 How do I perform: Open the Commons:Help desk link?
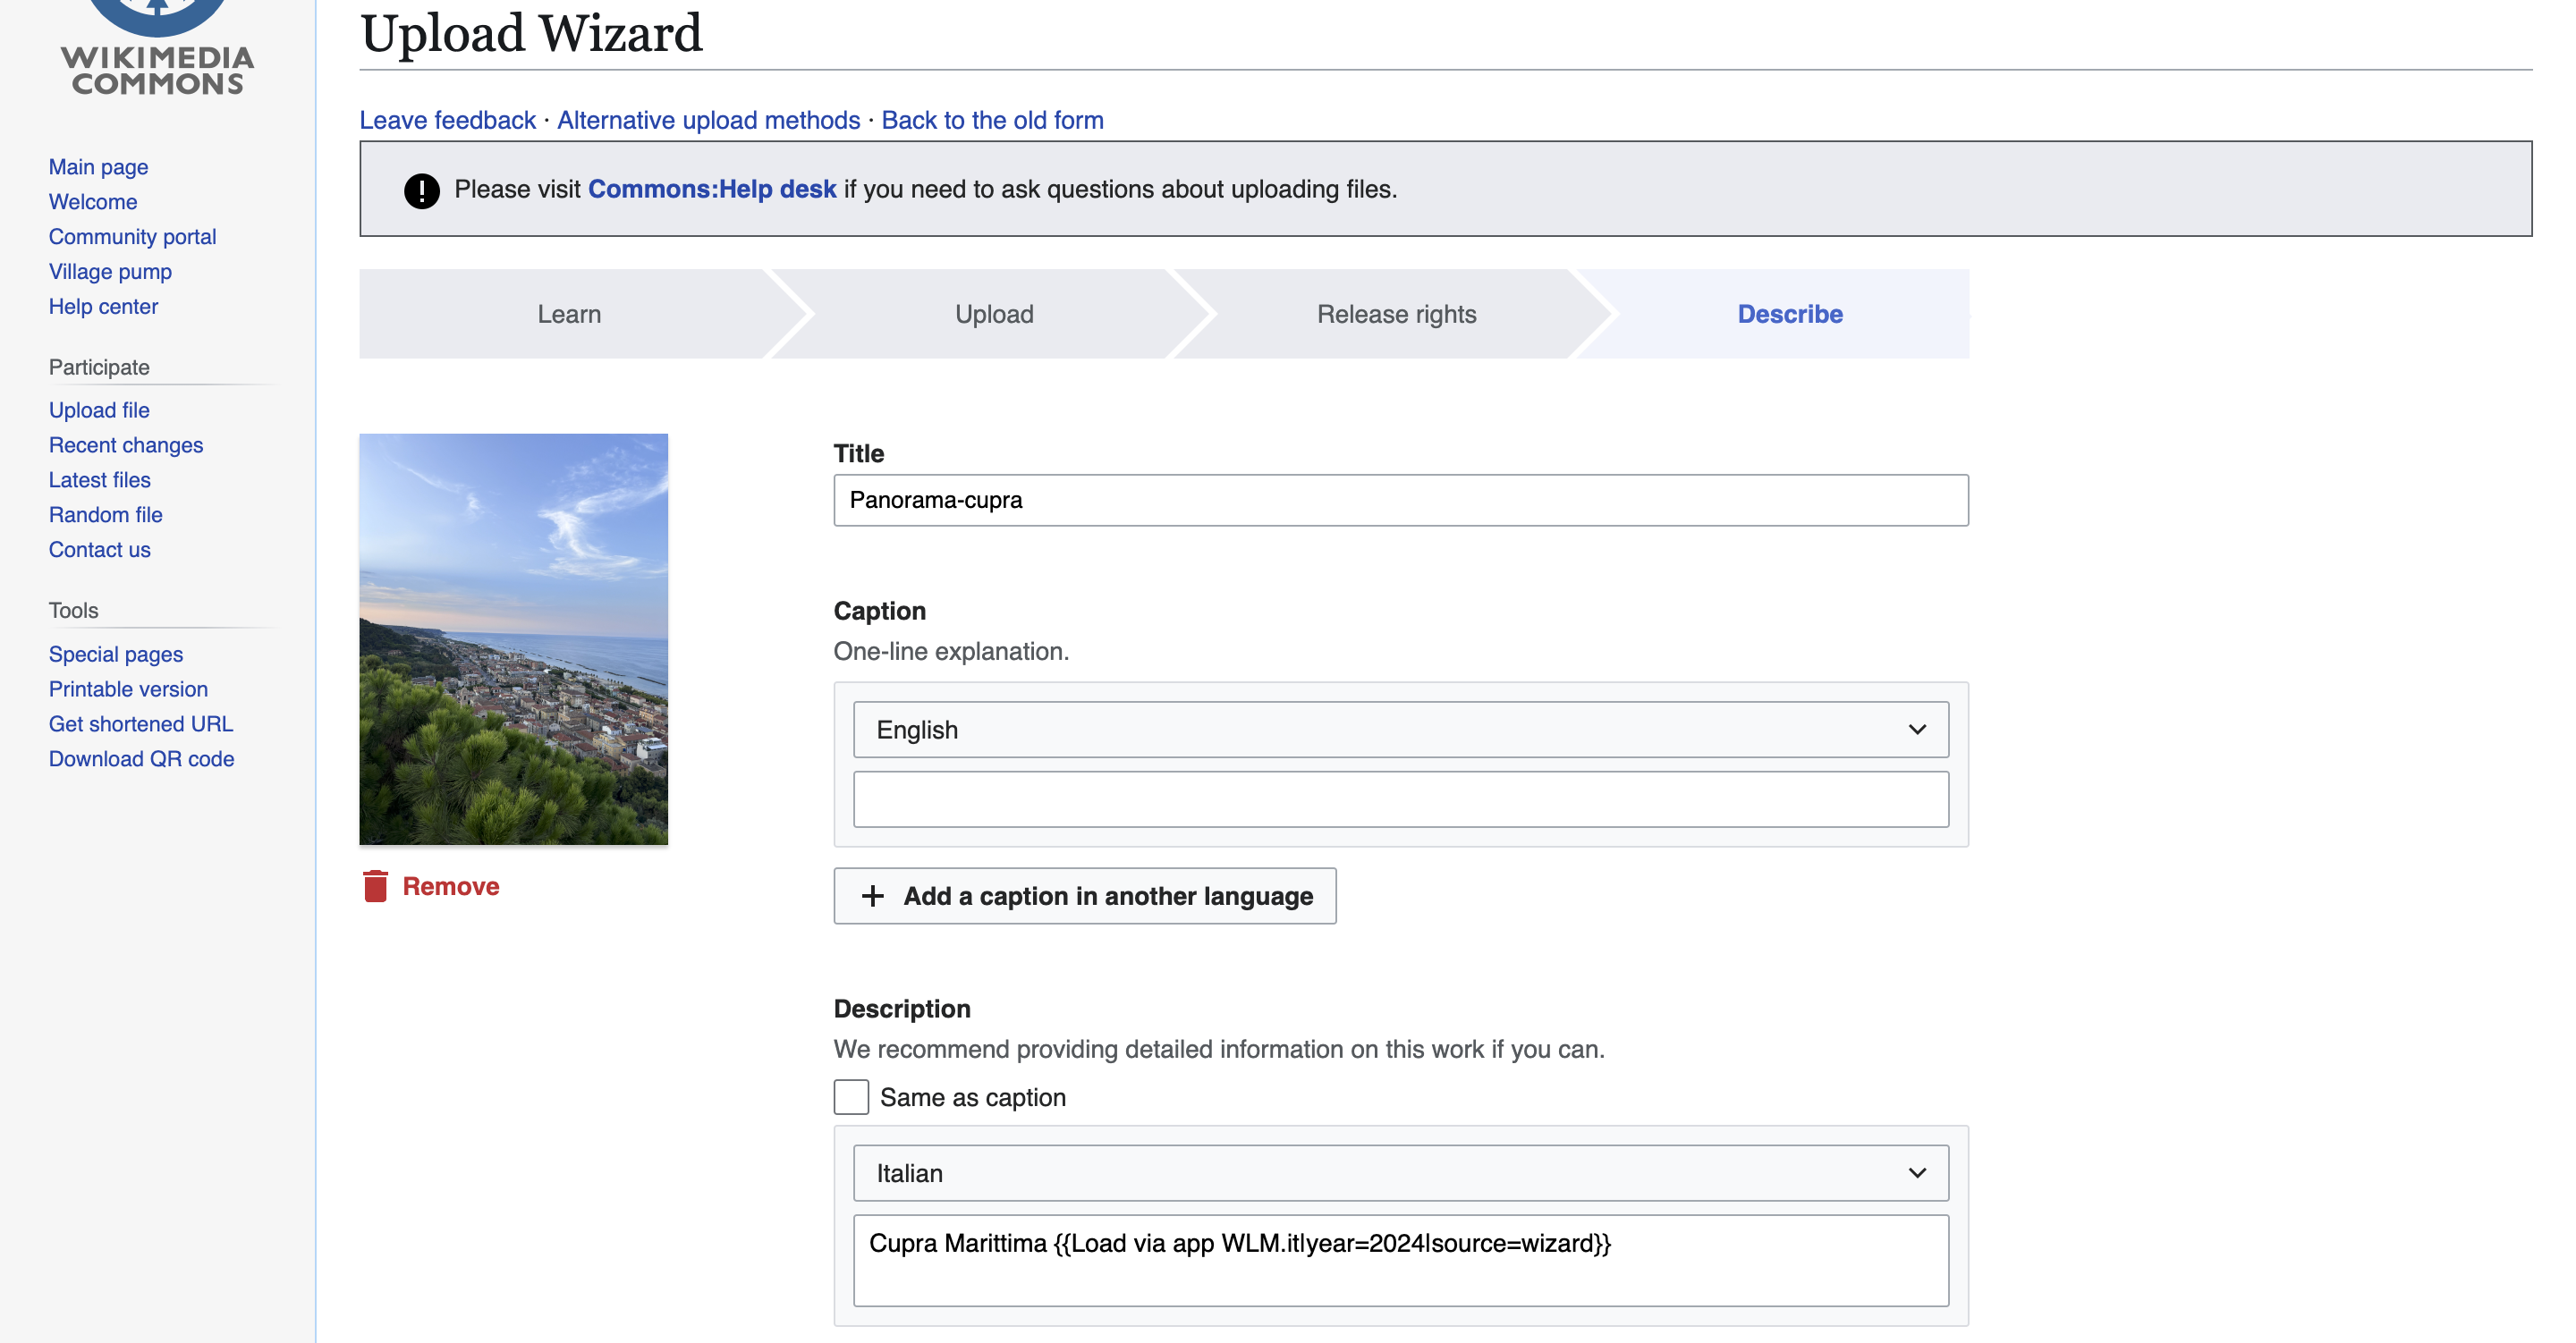pos(711,189)
